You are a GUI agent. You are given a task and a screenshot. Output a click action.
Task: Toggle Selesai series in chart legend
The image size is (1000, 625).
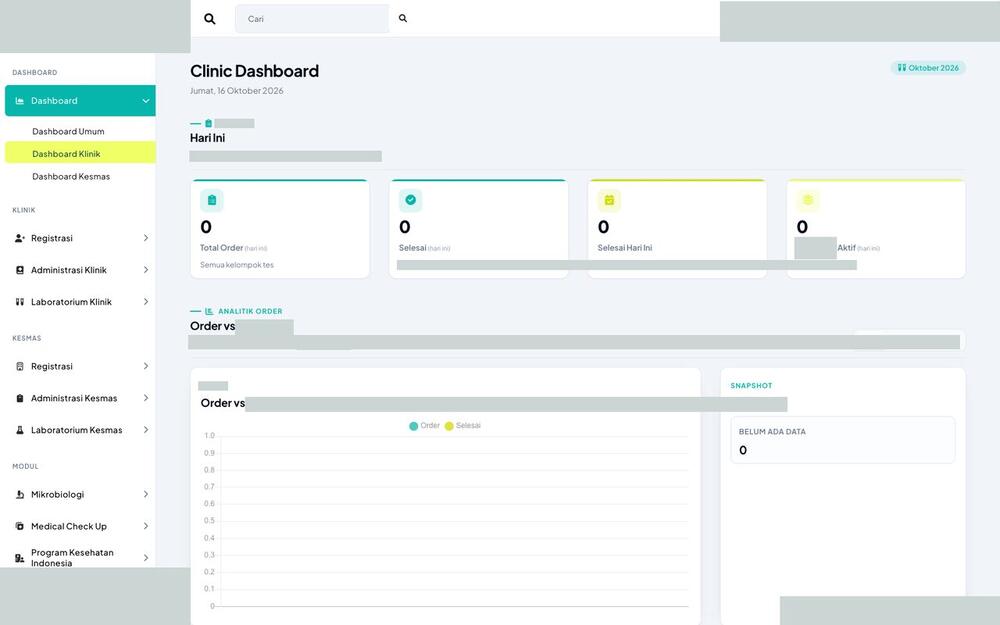(463, 425)
